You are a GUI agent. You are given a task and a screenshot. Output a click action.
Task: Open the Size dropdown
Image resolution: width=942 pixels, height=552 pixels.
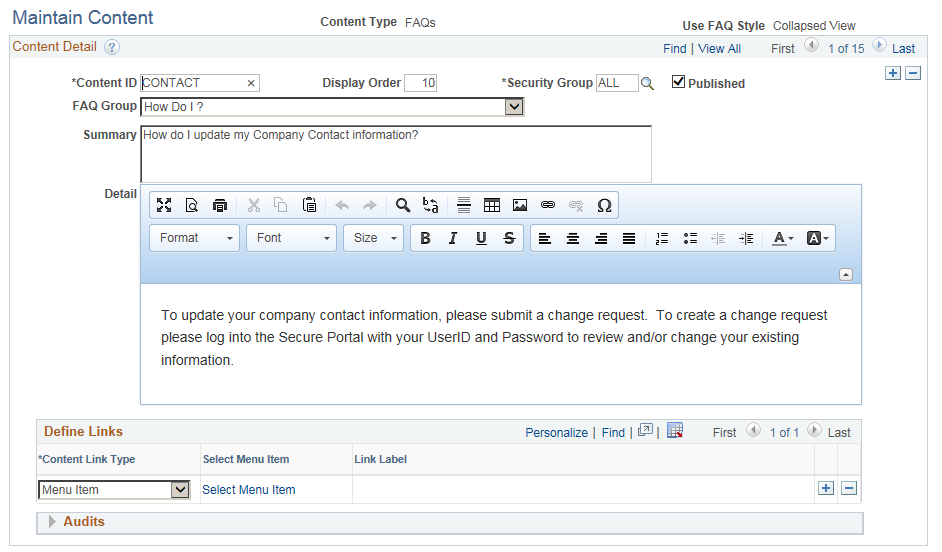pos(373,238)
